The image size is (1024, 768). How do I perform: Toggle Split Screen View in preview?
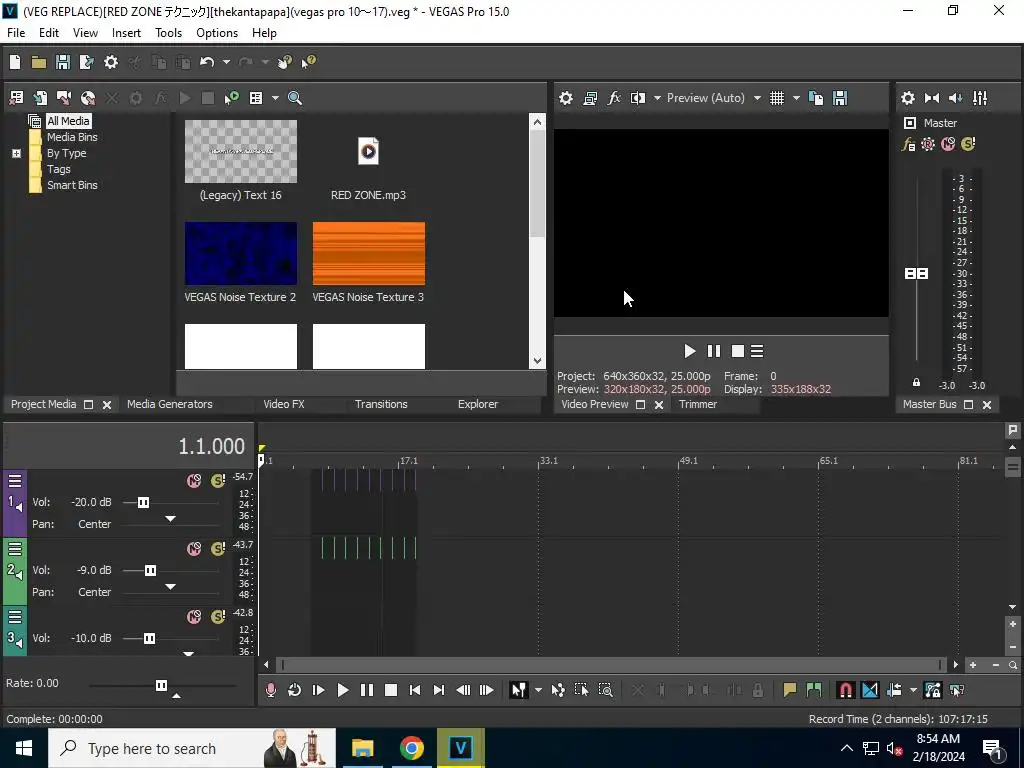tap(637, 98)
